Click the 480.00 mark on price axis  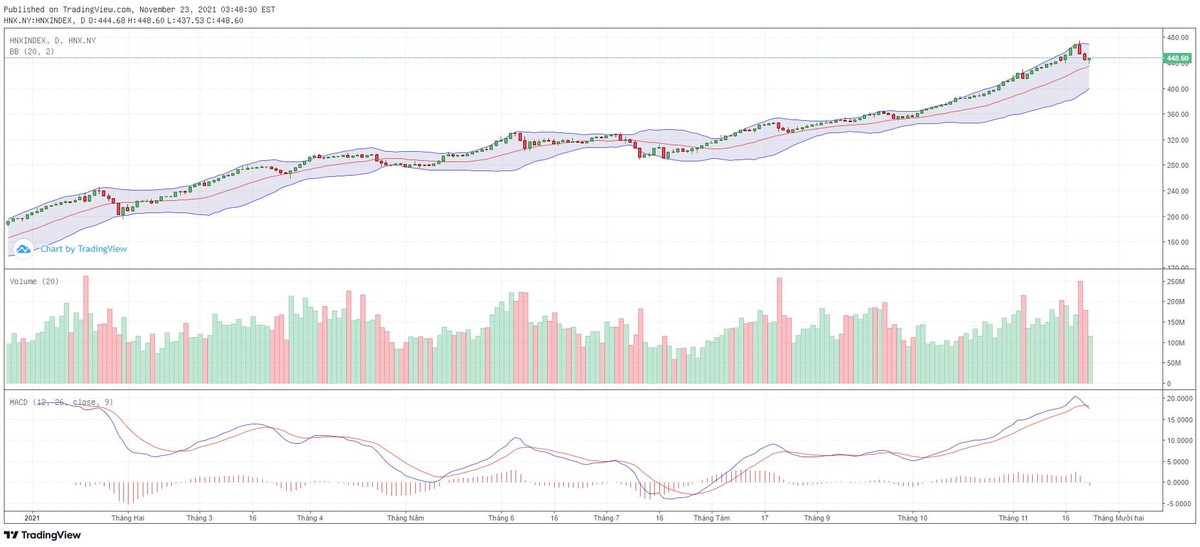[x=1178, y=38]
